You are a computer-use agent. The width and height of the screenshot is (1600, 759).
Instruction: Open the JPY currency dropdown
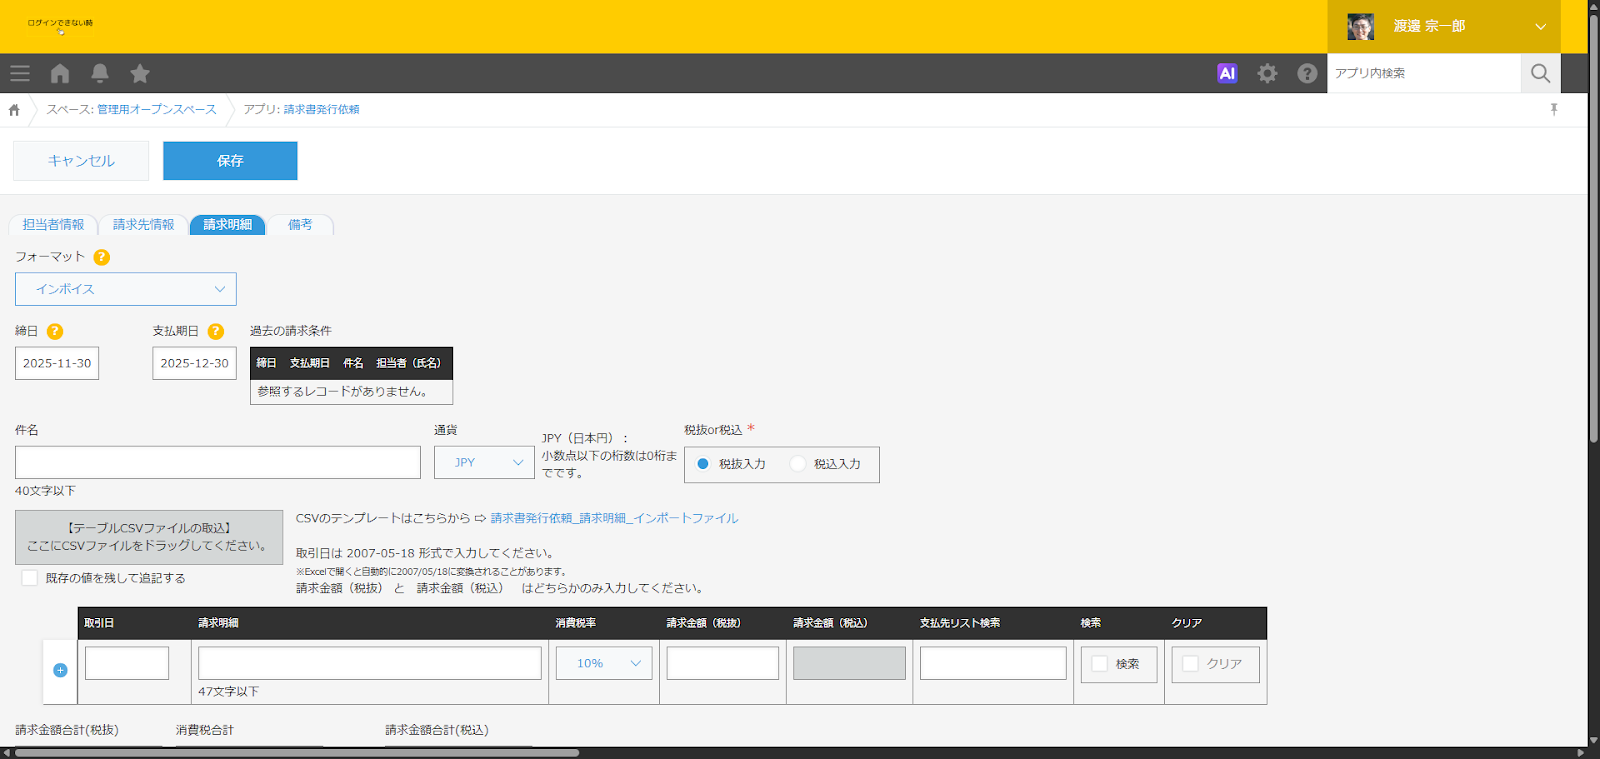(x=484, y=462)
